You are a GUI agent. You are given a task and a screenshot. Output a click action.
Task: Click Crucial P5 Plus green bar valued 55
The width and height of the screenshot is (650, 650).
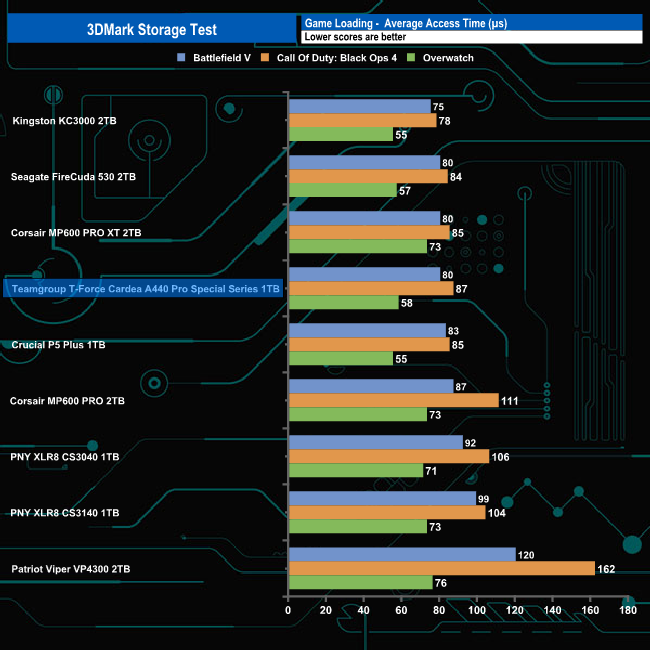click(x=341, y=358)
